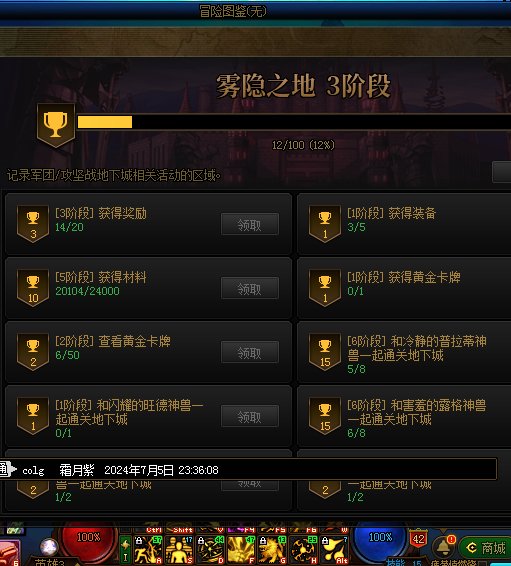Screen dimensions: 511x566
Task: Click 领取 for 获得材料 achievement
Action: tap(250, 288)
